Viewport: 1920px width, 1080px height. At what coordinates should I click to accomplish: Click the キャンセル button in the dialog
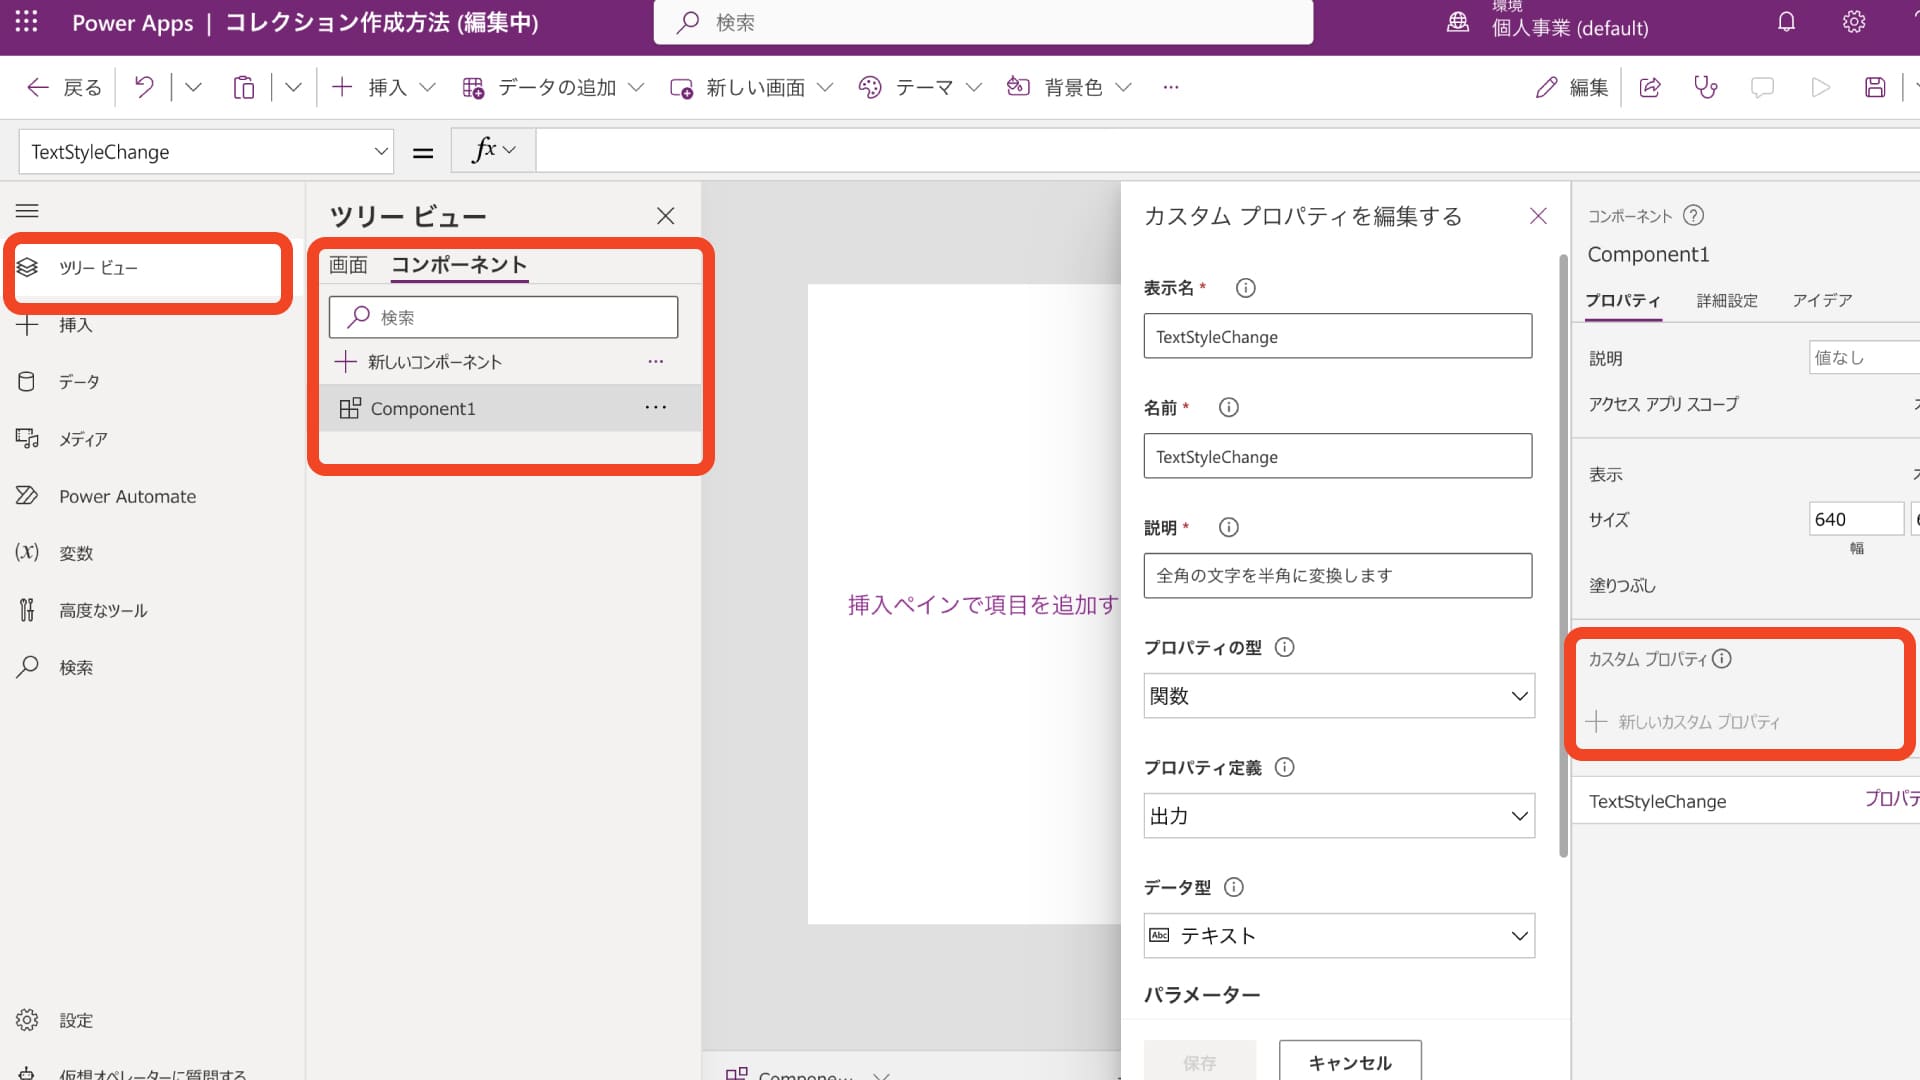[1349, 1063]
